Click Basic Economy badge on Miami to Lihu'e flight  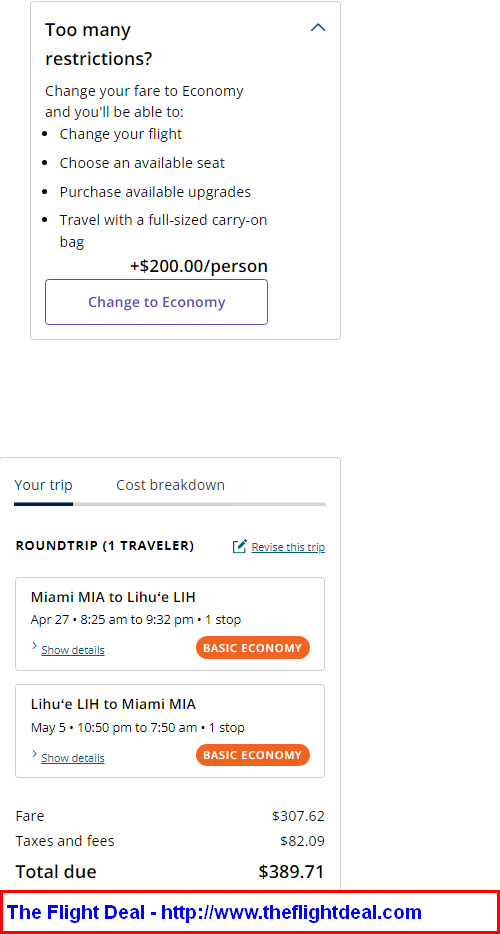click(x=253, y=647)
